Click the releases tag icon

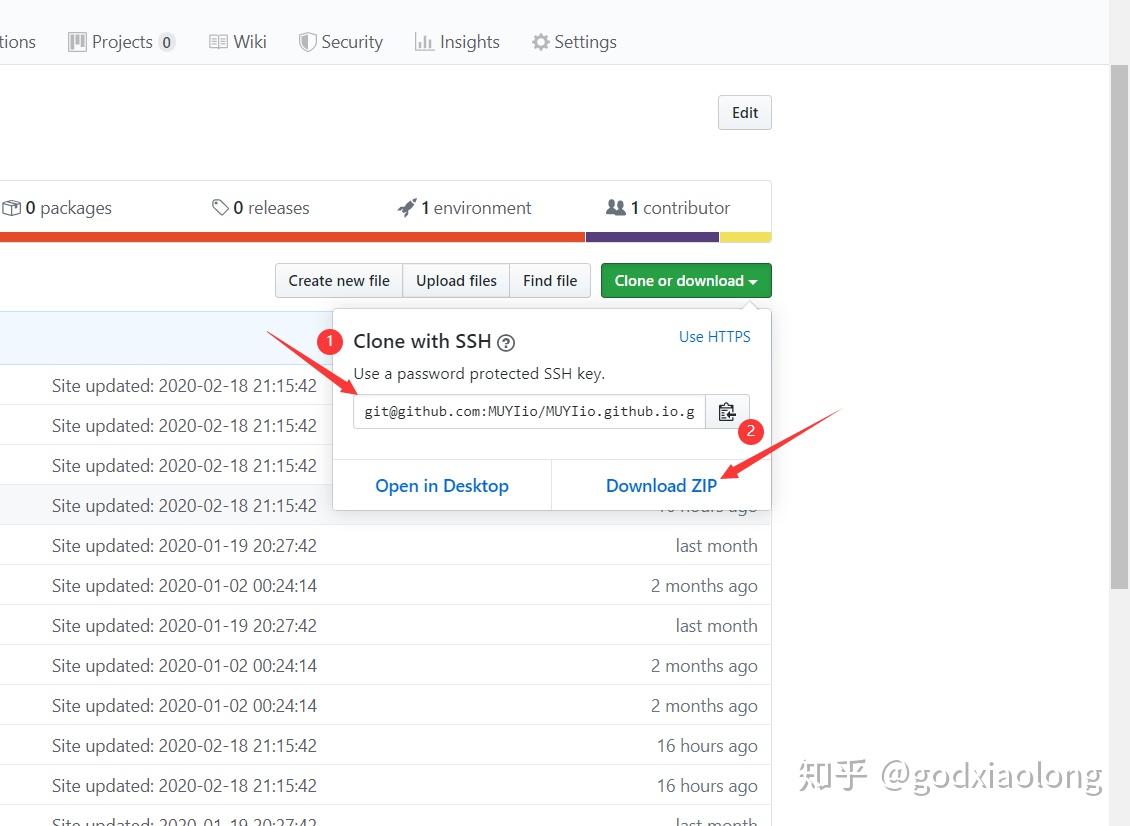[x=222, y=207]
